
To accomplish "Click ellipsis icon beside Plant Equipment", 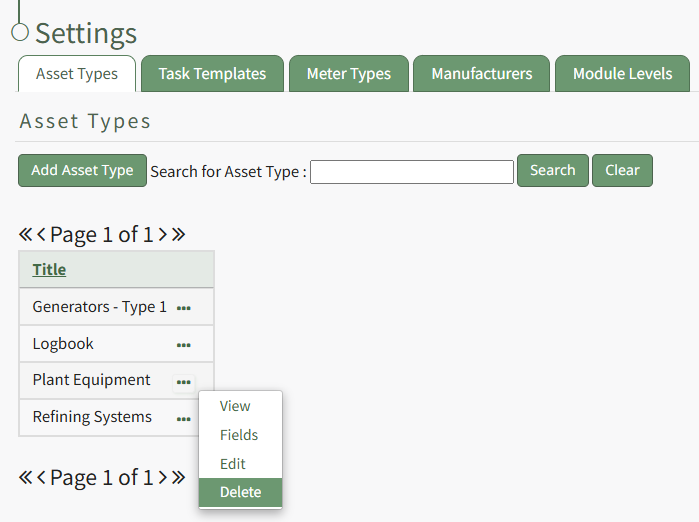I will point(183,381).
